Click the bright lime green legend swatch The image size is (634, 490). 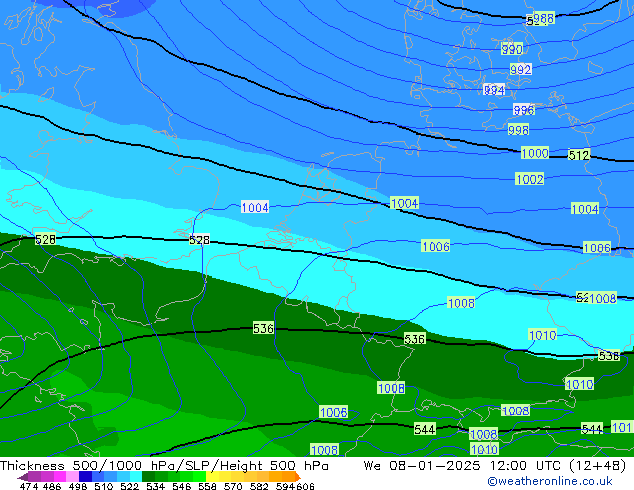point(200,477)
